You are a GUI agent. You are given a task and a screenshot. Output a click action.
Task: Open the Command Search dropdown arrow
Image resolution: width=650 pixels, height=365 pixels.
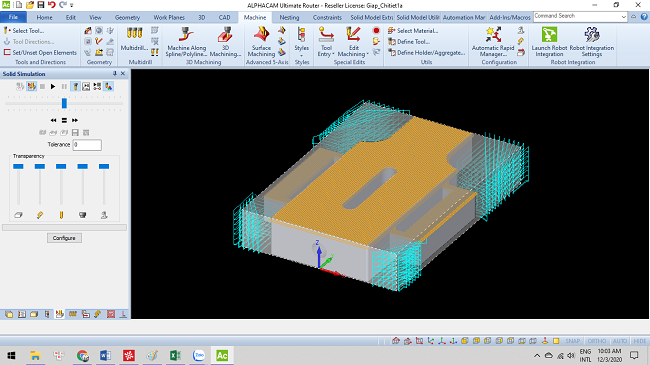623,17
